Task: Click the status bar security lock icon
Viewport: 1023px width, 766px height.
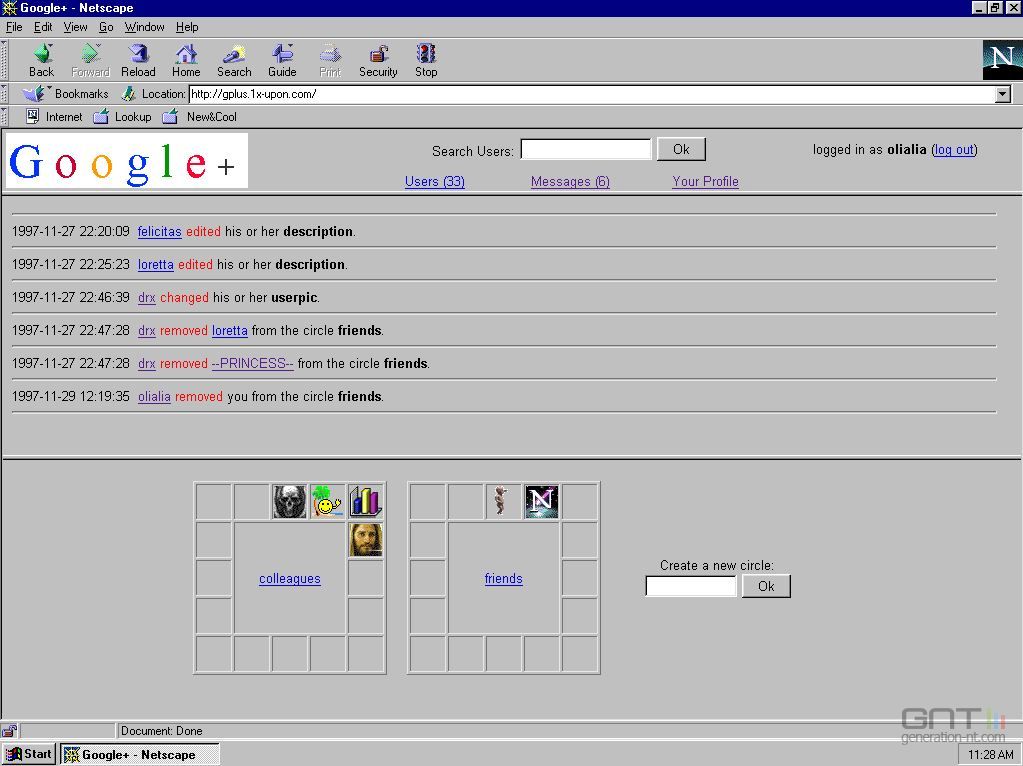Action: (9, 731)
